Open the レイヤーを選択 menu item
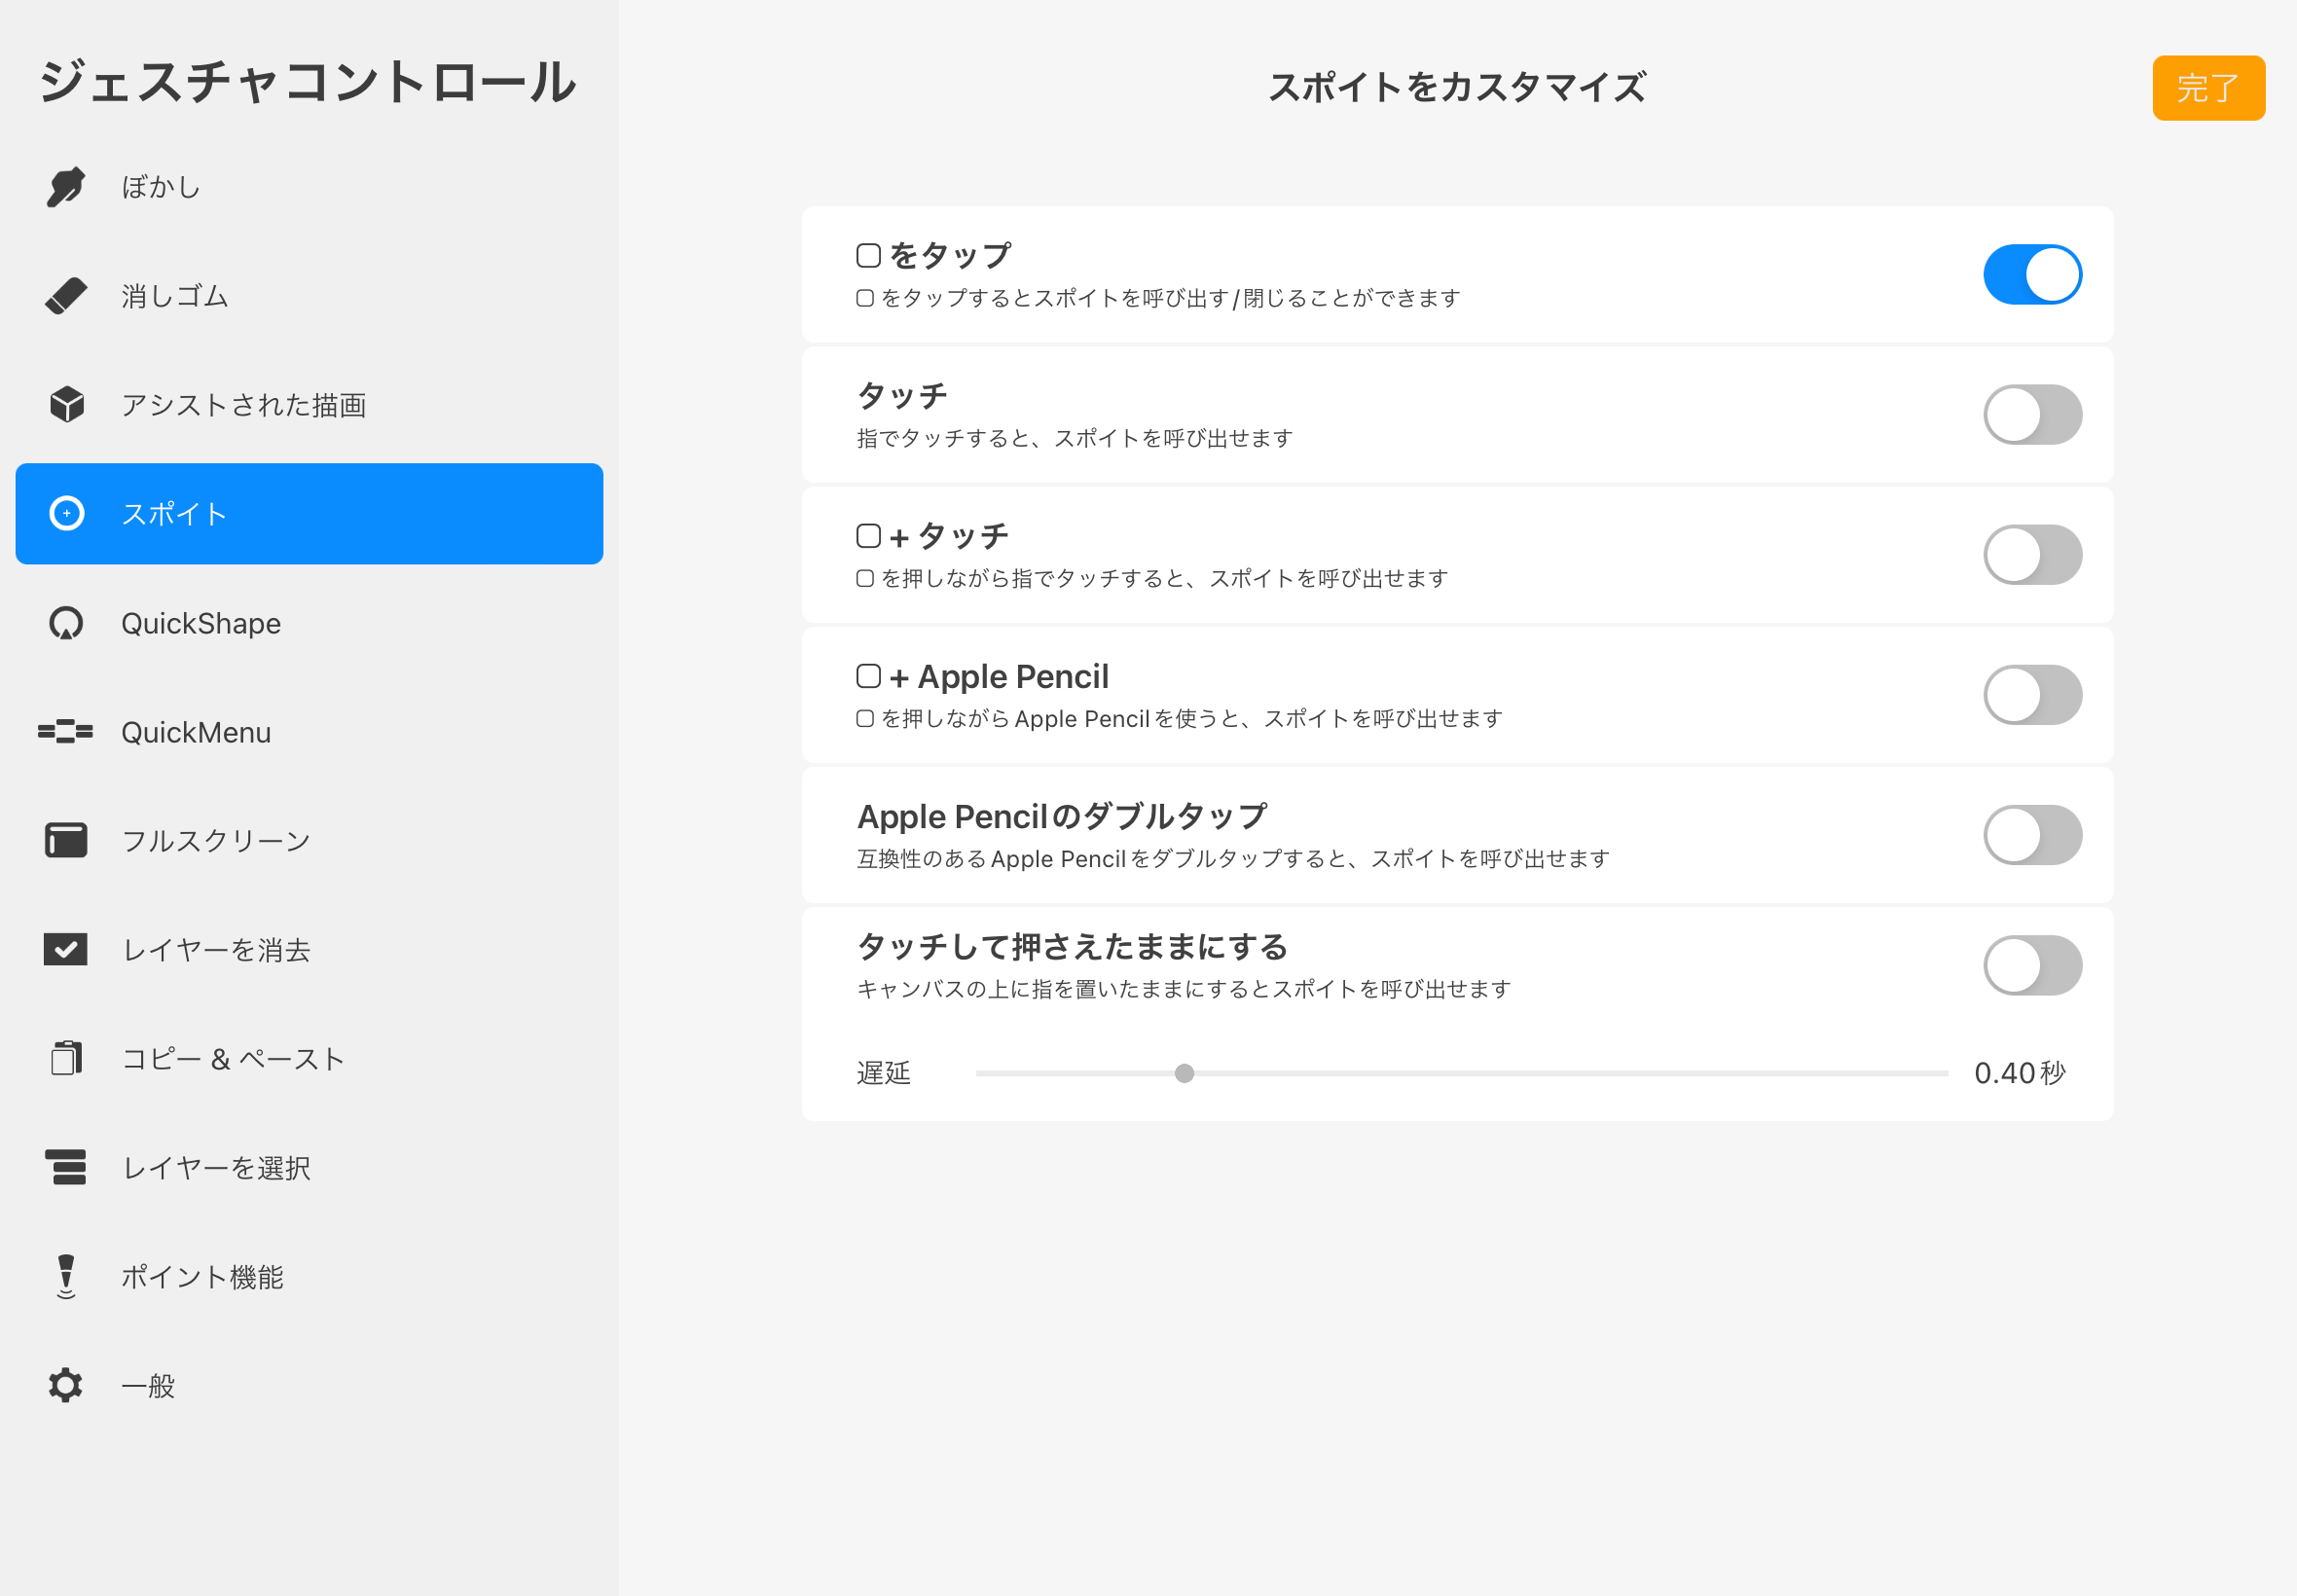Screen dimensions: 2297x1596 tap(216, 1167)
